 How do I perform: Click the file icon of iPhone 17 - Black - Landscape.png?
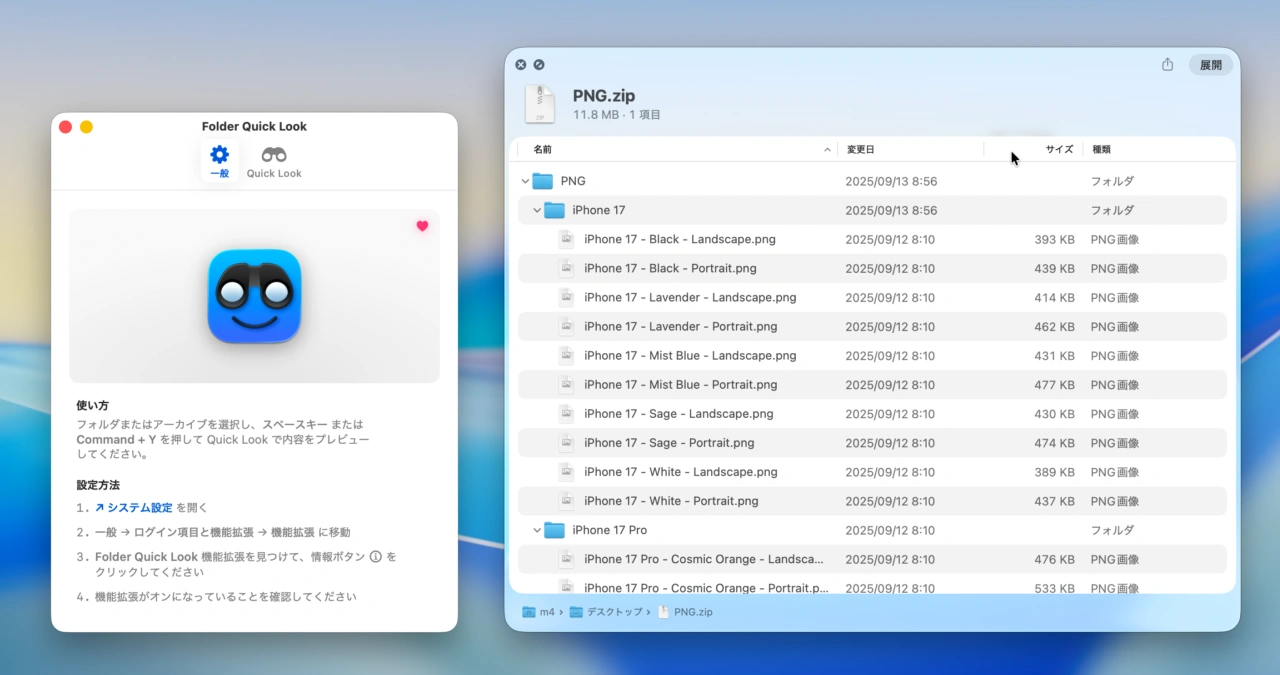pyautogui.click(x=566, y=239)
